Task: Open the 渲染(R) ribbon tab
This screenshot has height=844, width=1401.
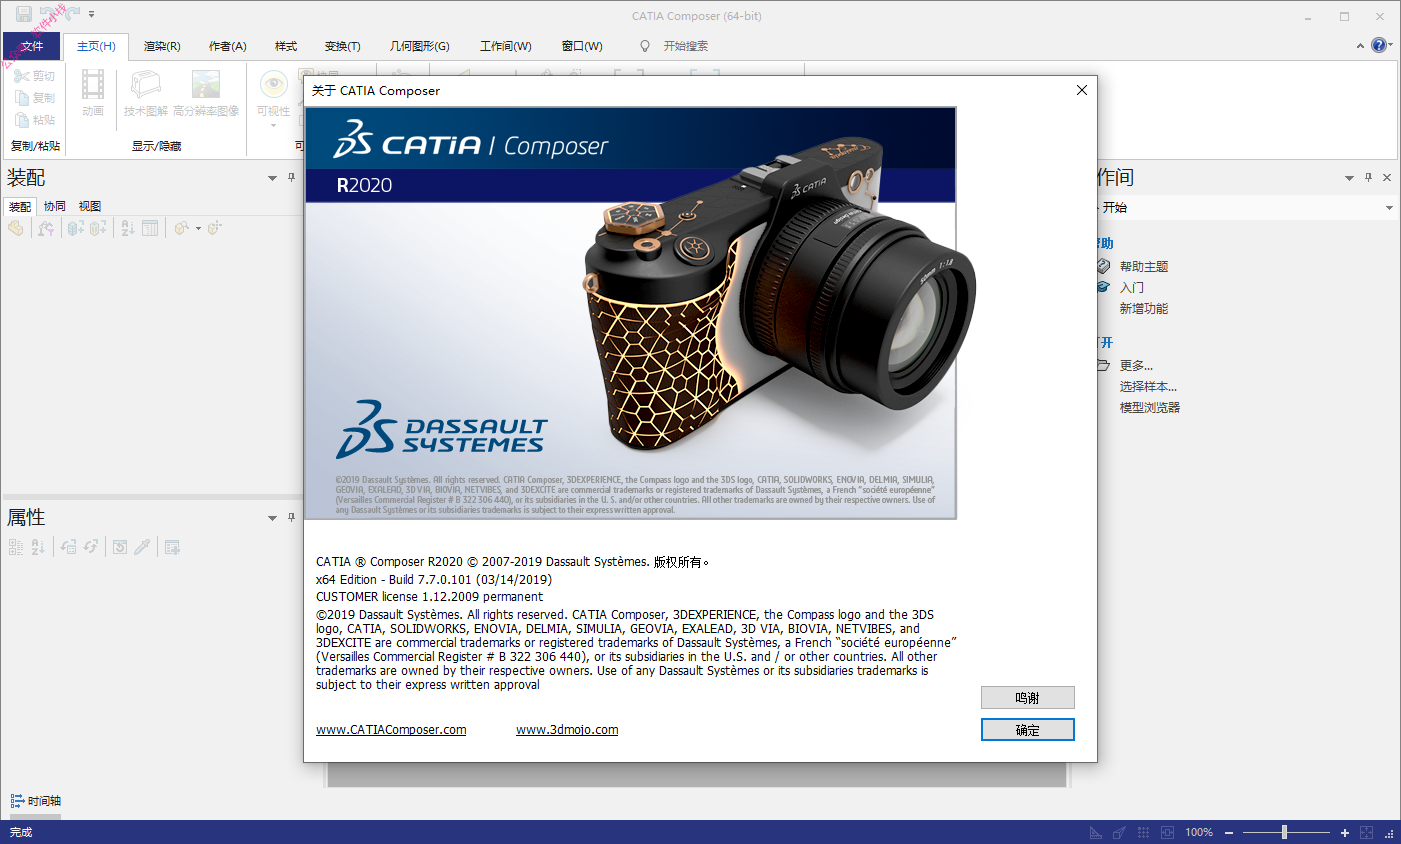Action: [162, 46]
